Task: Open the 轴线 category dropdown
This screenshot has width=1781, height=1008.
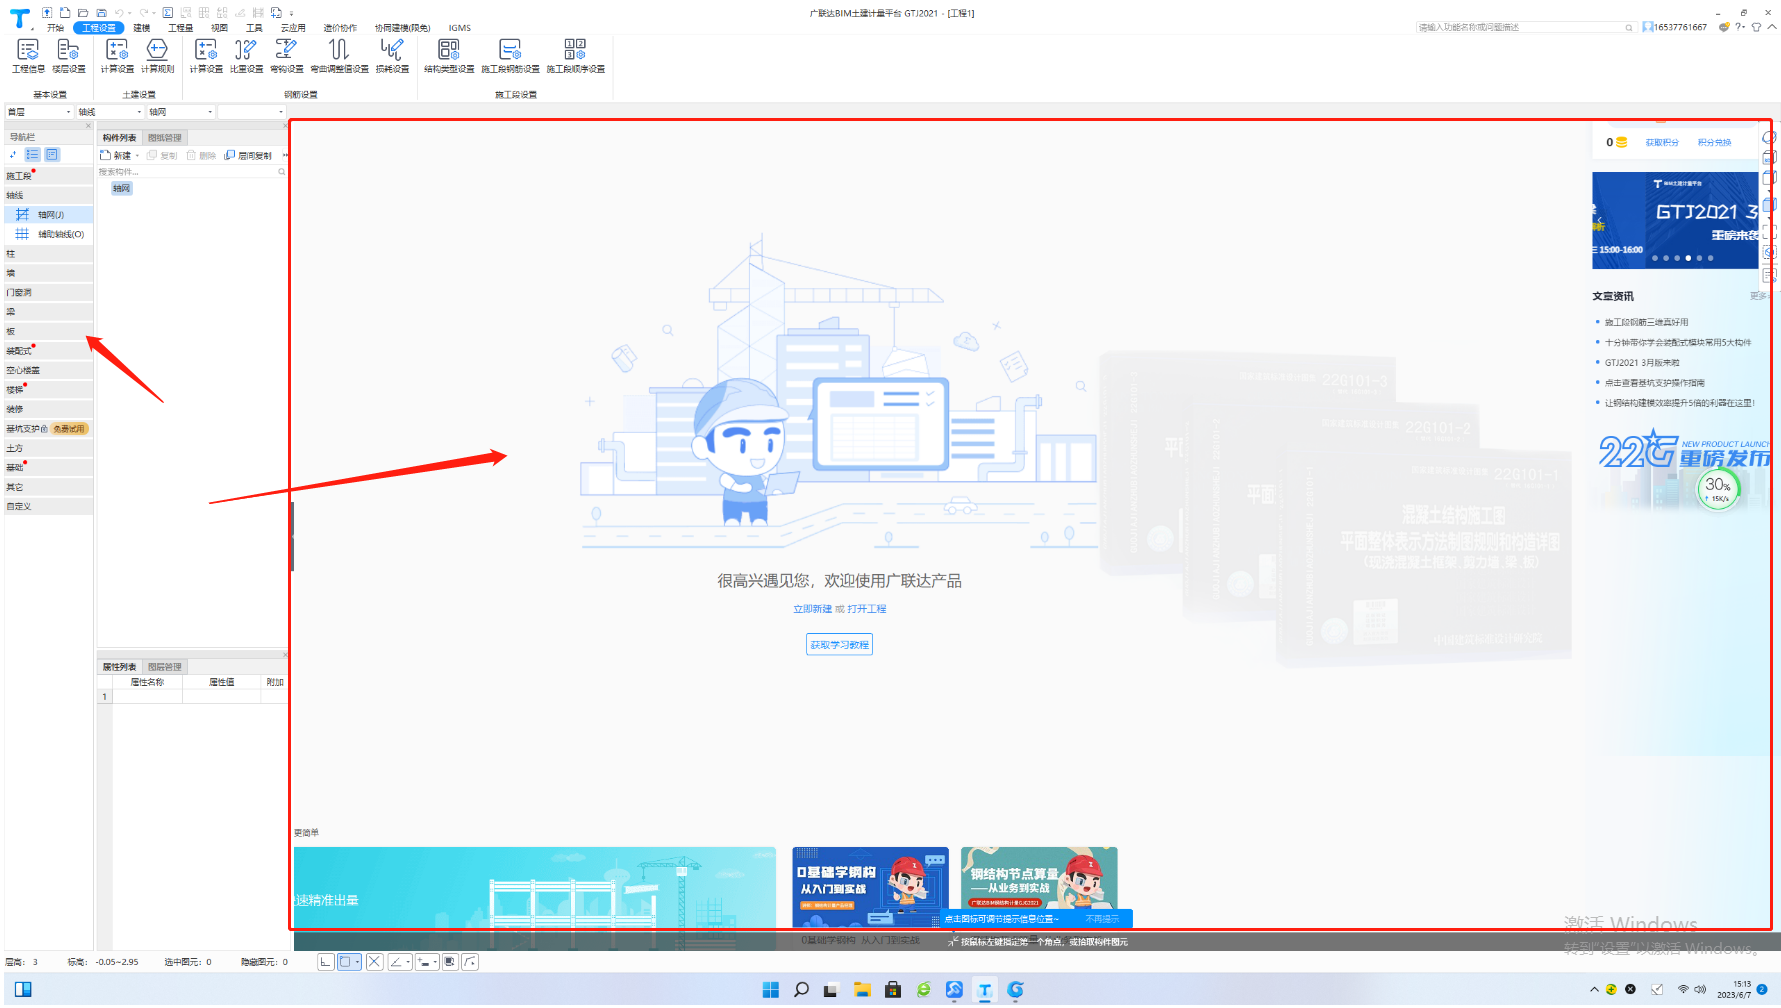Action: [111, 112]
